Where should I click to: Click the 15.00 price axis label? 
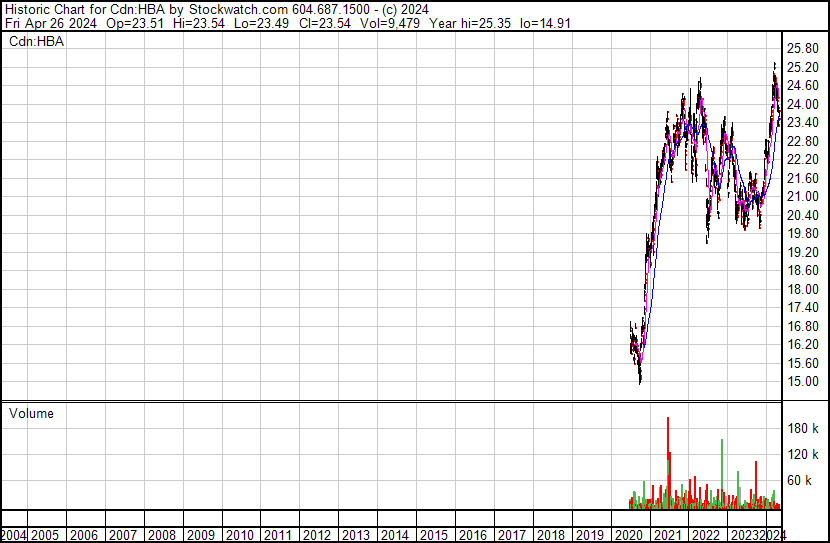point(803,381)
